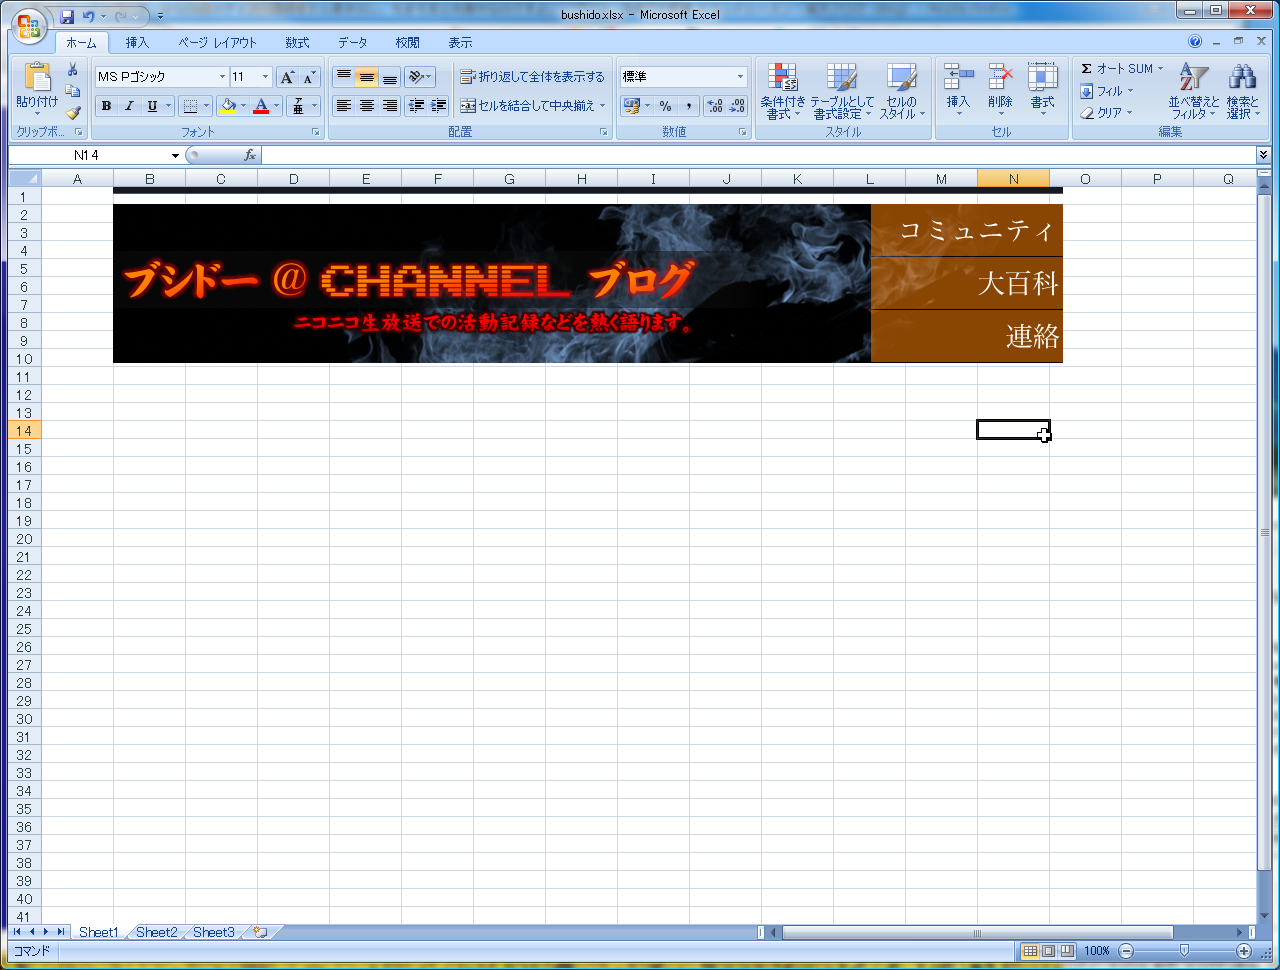Click the increase decimal places icon

click(714, 106)
